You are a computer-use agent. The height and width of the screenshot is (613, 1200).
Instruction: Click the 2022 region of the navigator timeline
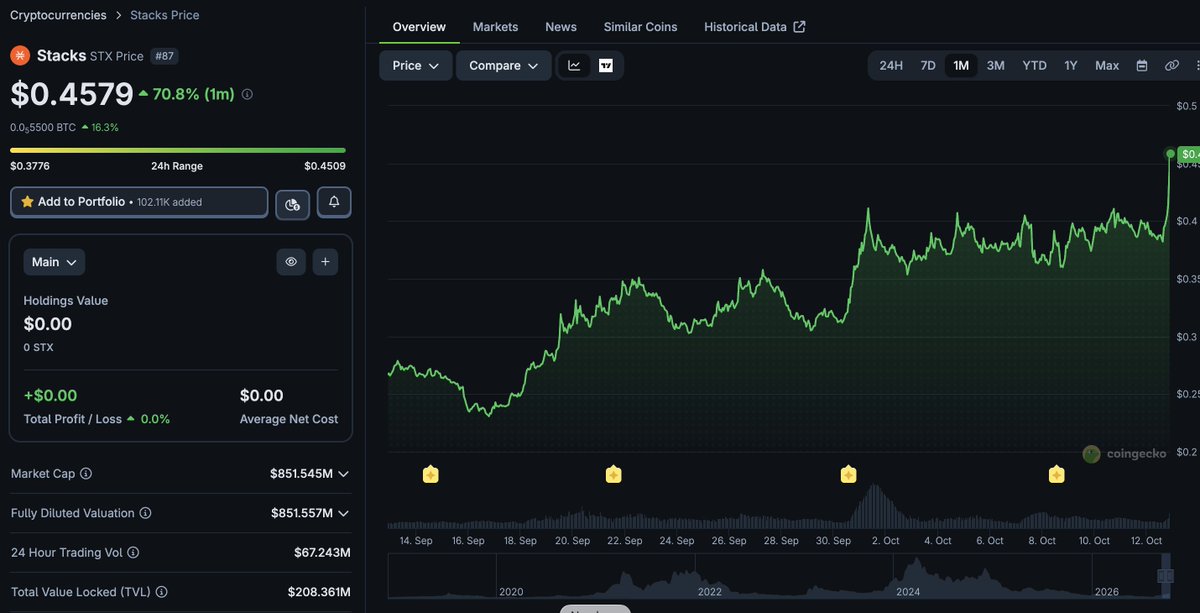(x=709, y=579)
